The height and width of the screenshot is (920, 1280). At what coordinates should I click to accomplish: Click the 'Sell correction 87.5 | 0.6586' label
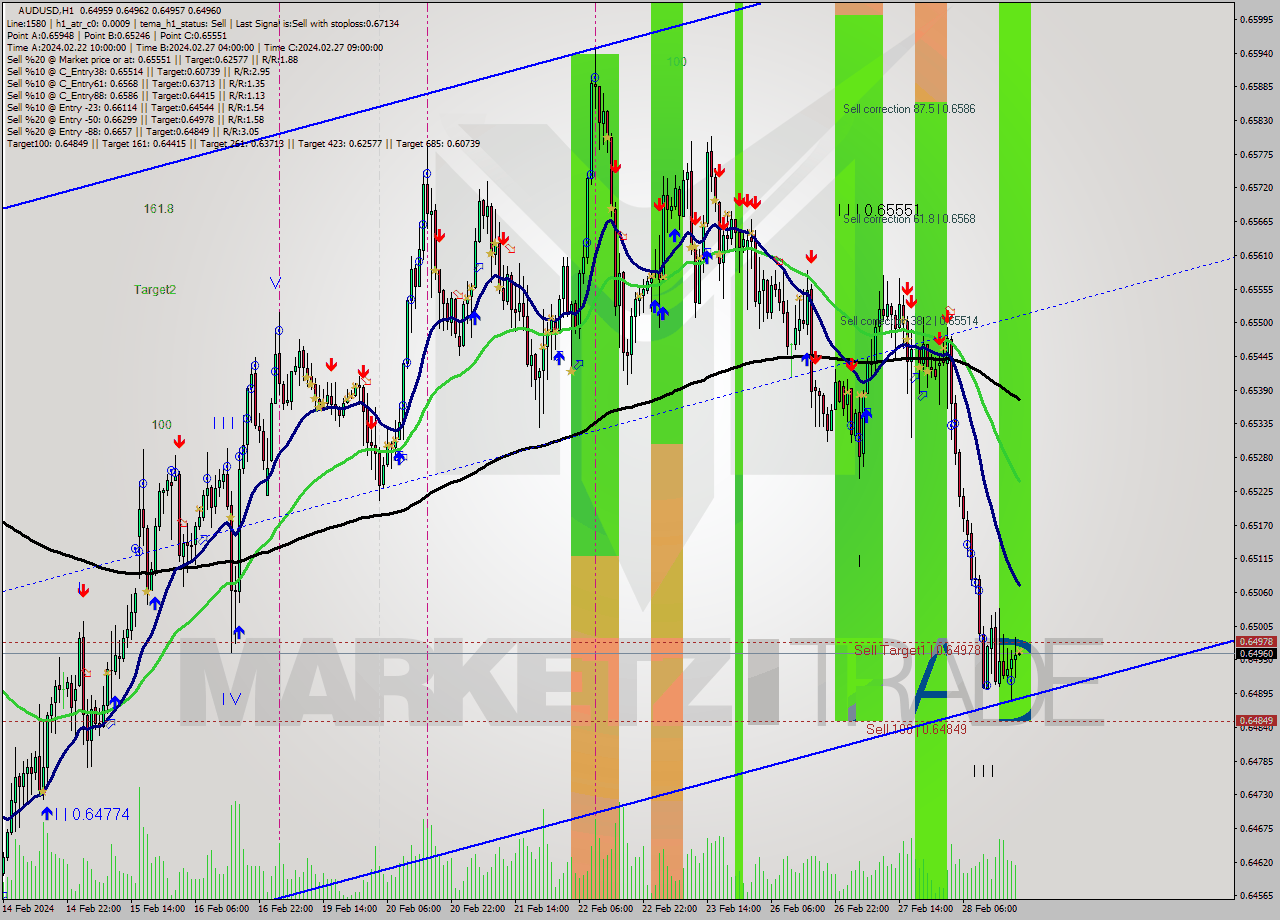pos(908,109)
